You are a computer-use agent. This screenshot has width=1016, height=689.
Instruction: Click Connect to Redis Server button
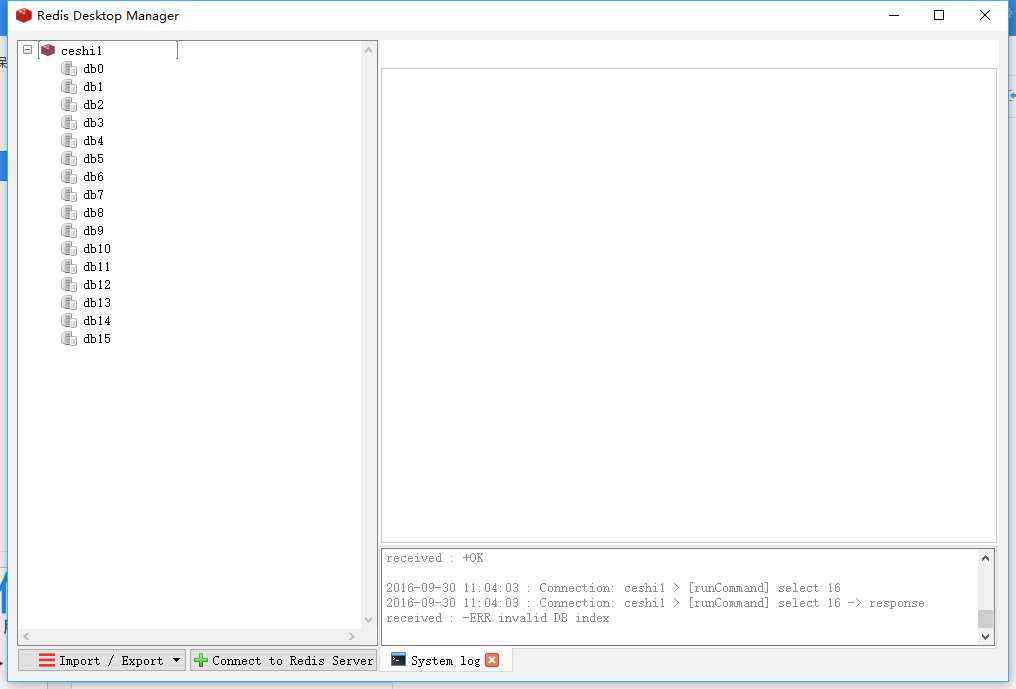283,660
